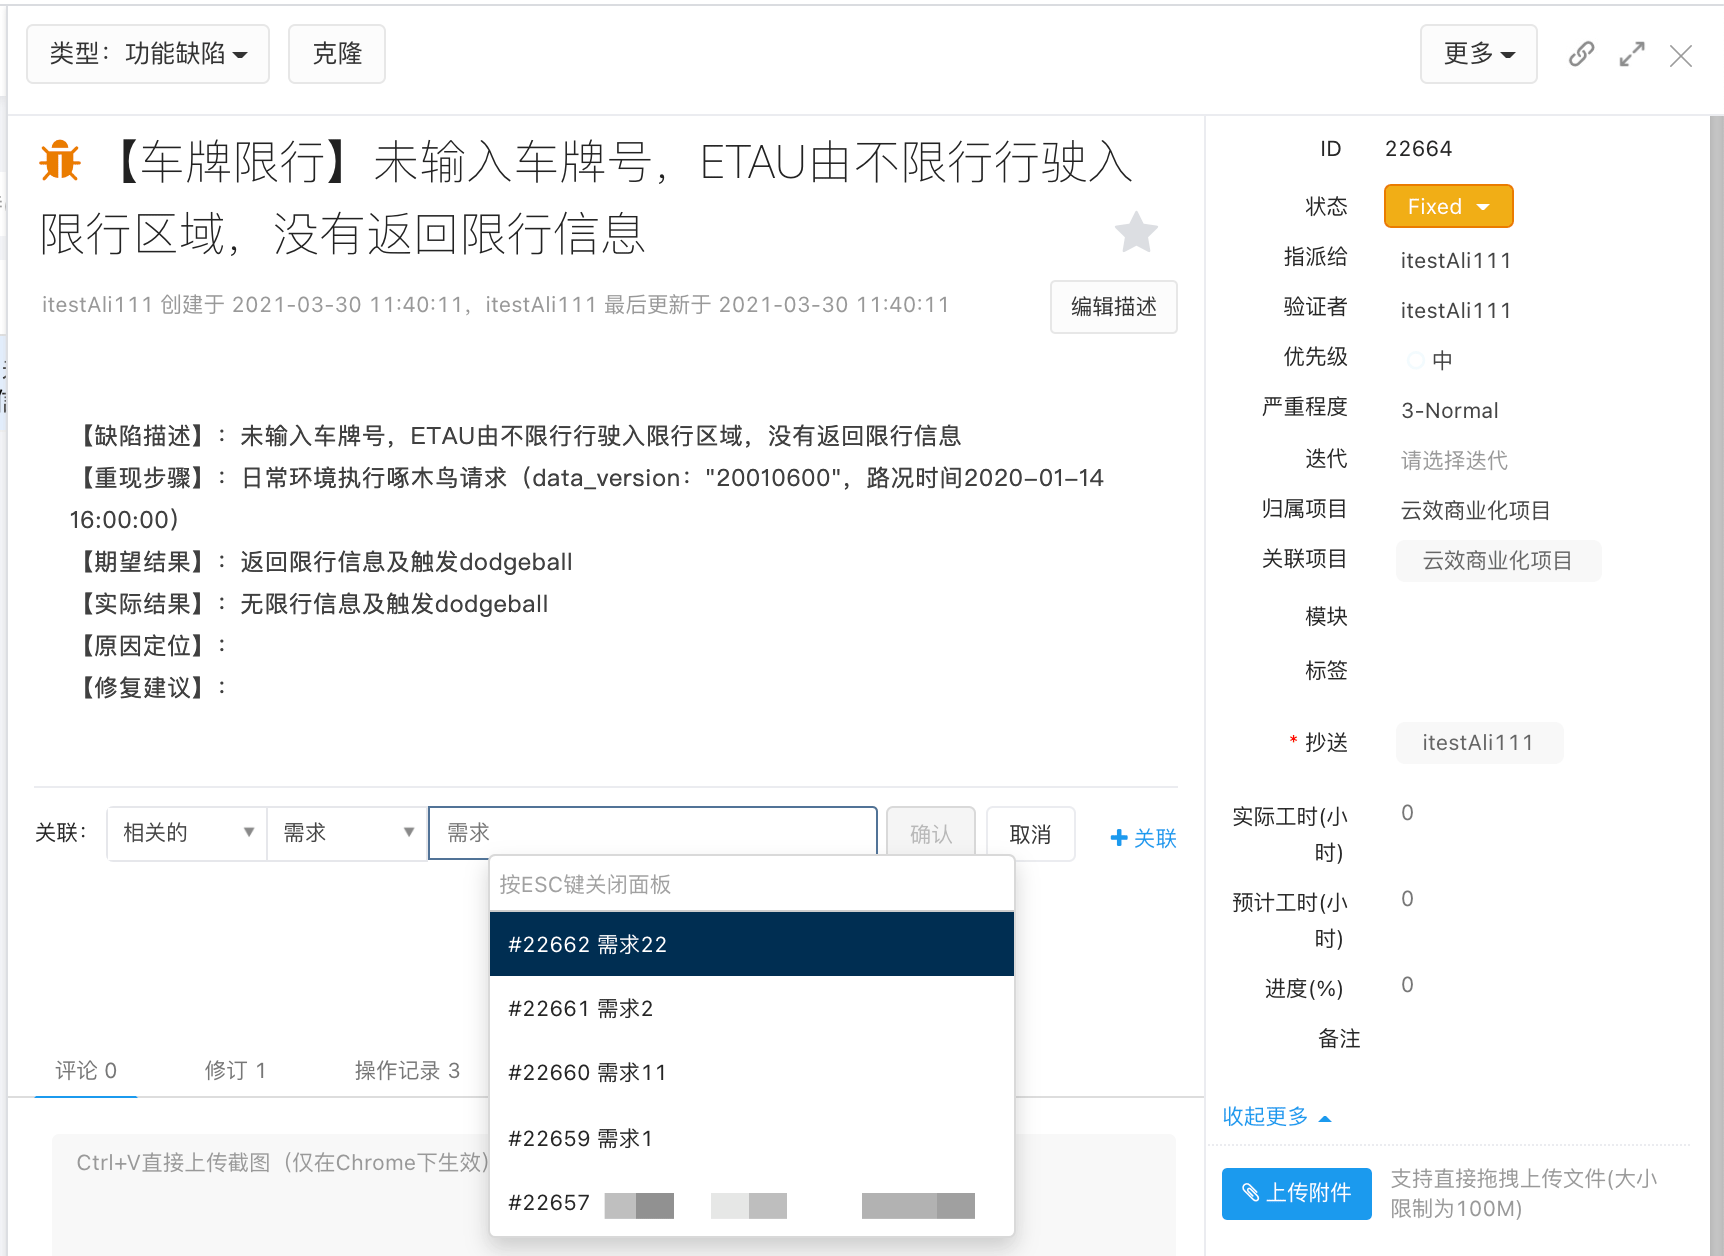Open the 类型: 功能缺陷 dropdown
Image resolution: width=1724 pixels, height=1256 pixels.
pyautogui.click(x=148, y=54)
